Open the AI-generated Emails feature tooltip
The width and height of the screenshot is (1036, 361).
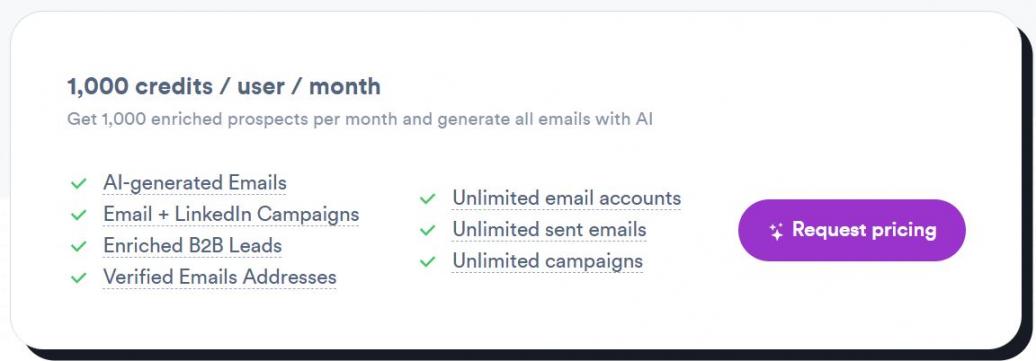pos(195,182)
